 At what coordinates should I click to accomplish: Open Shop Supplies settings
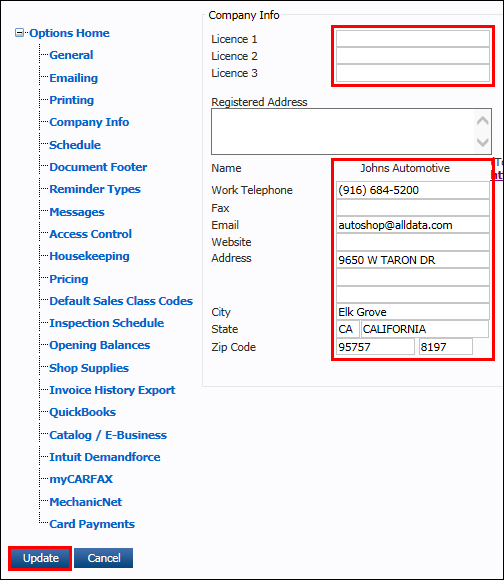[89, 368]
